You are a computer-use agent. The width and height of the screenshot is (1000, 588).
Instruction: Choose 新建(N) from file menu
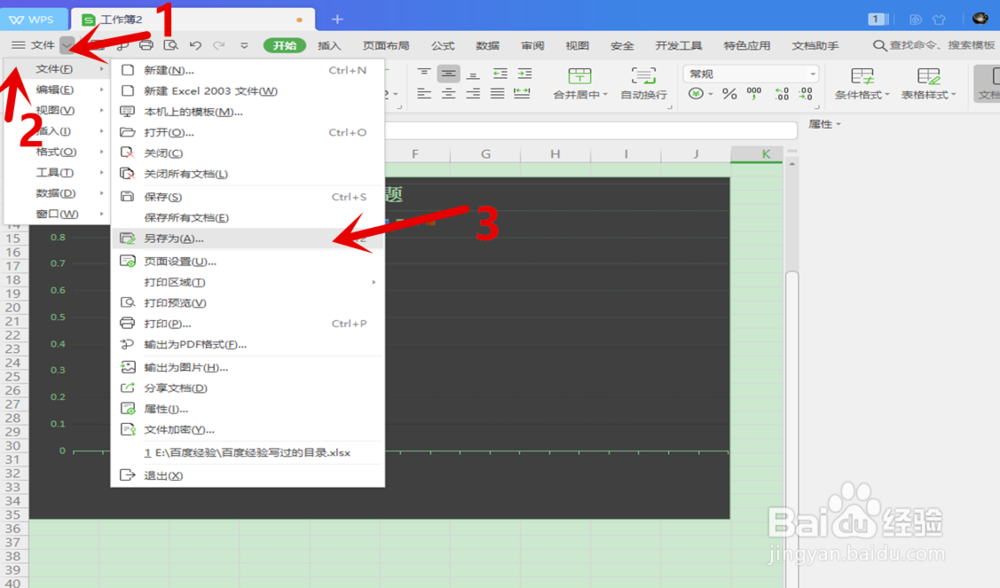coord(247,70)
